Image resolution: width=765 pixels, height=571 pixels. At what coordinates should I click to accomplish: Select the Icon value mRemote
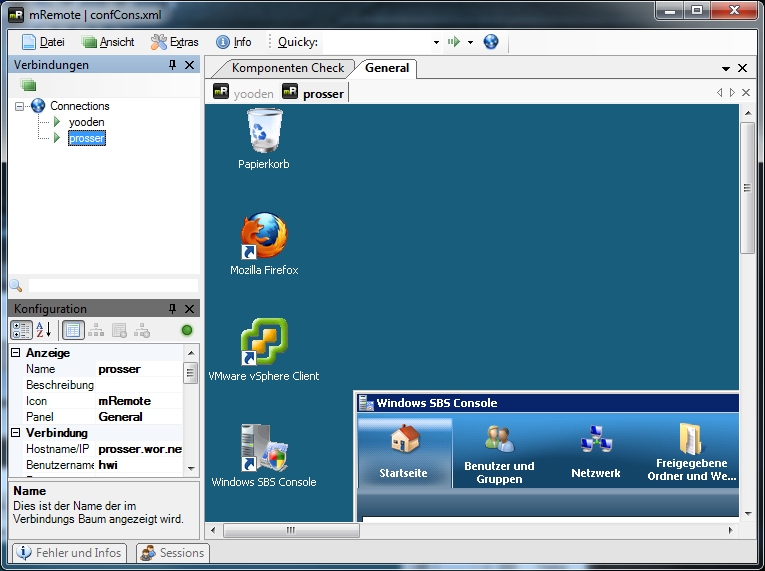(140, 401)
